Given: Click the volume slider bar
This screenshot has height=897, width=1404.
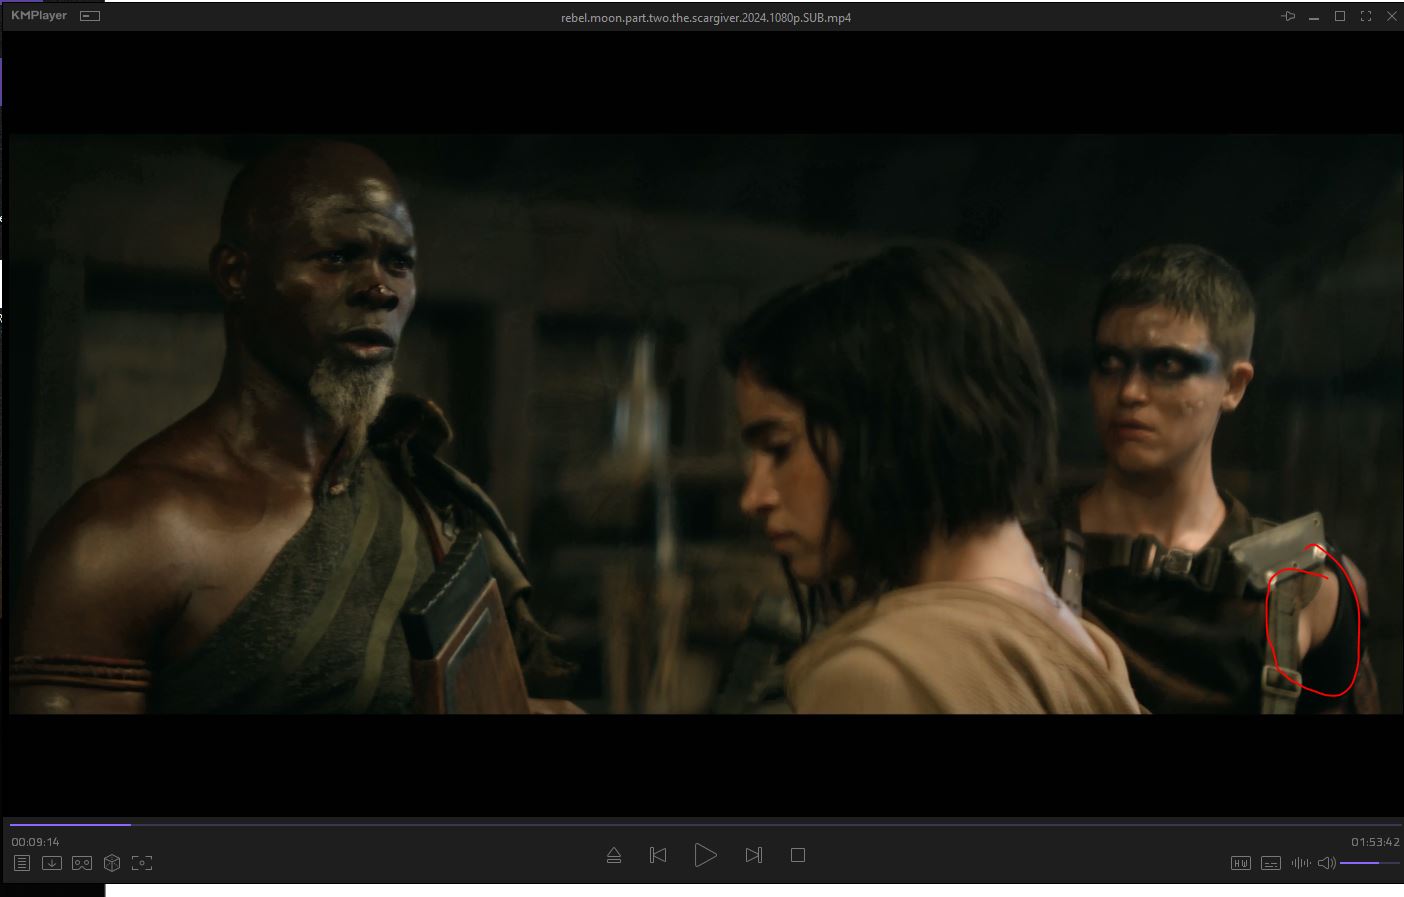Looking at the screenshot, I should tap(1369, 862).
